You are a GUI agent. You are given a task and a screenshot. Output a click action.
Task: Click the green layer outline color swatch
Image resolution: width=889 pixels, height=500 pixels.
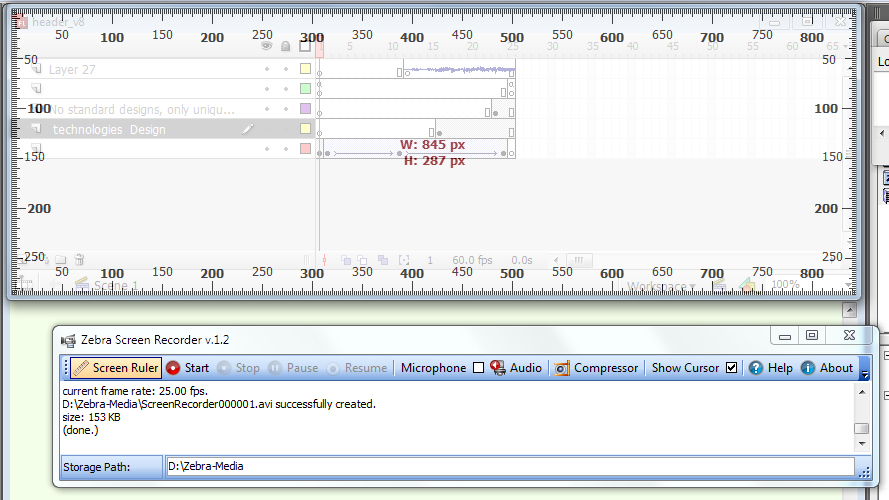[x=305, y=88]
